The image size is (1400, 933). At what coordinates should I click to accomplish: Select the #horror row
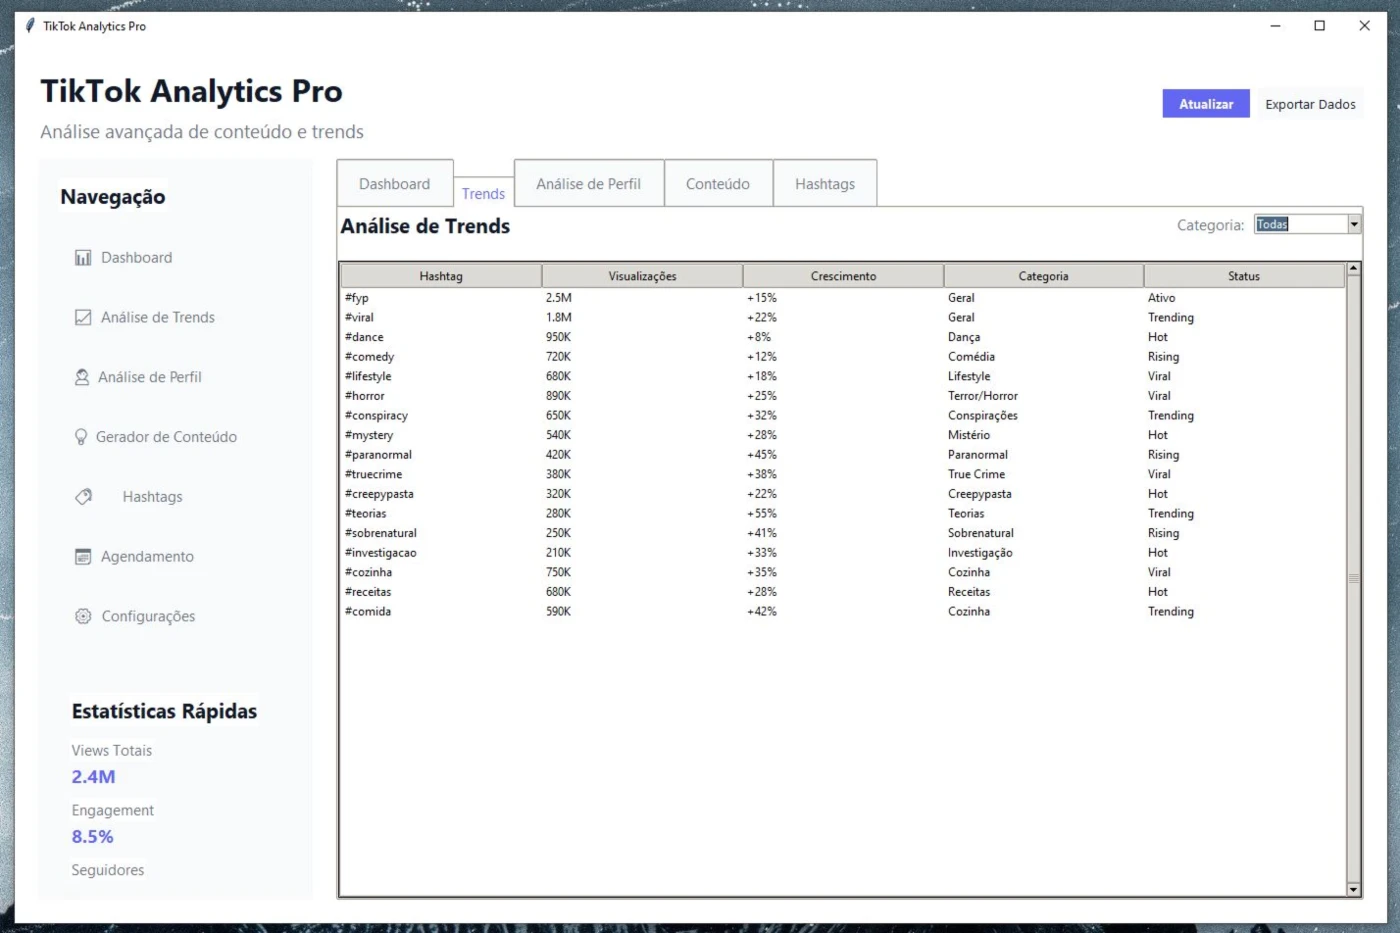pos(842,396)
